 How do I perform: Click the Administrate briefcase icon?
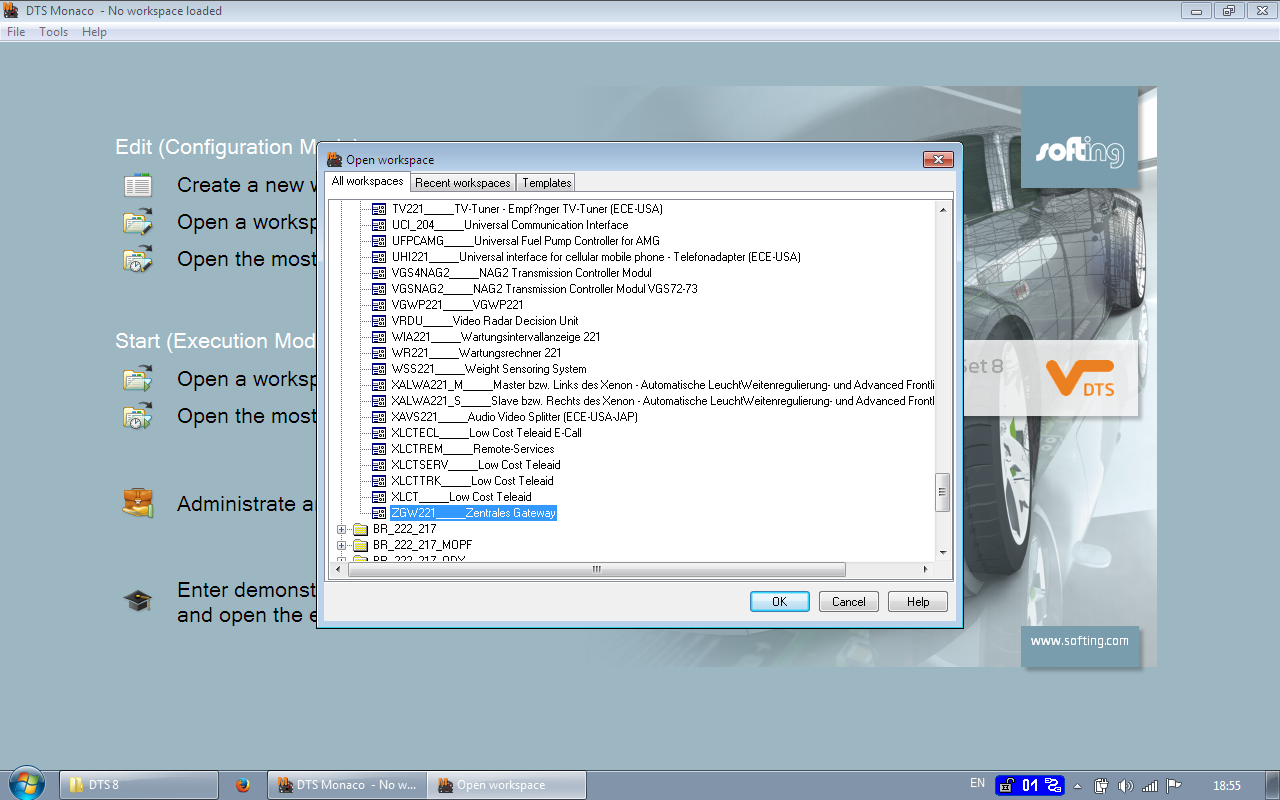pos(137,502)
